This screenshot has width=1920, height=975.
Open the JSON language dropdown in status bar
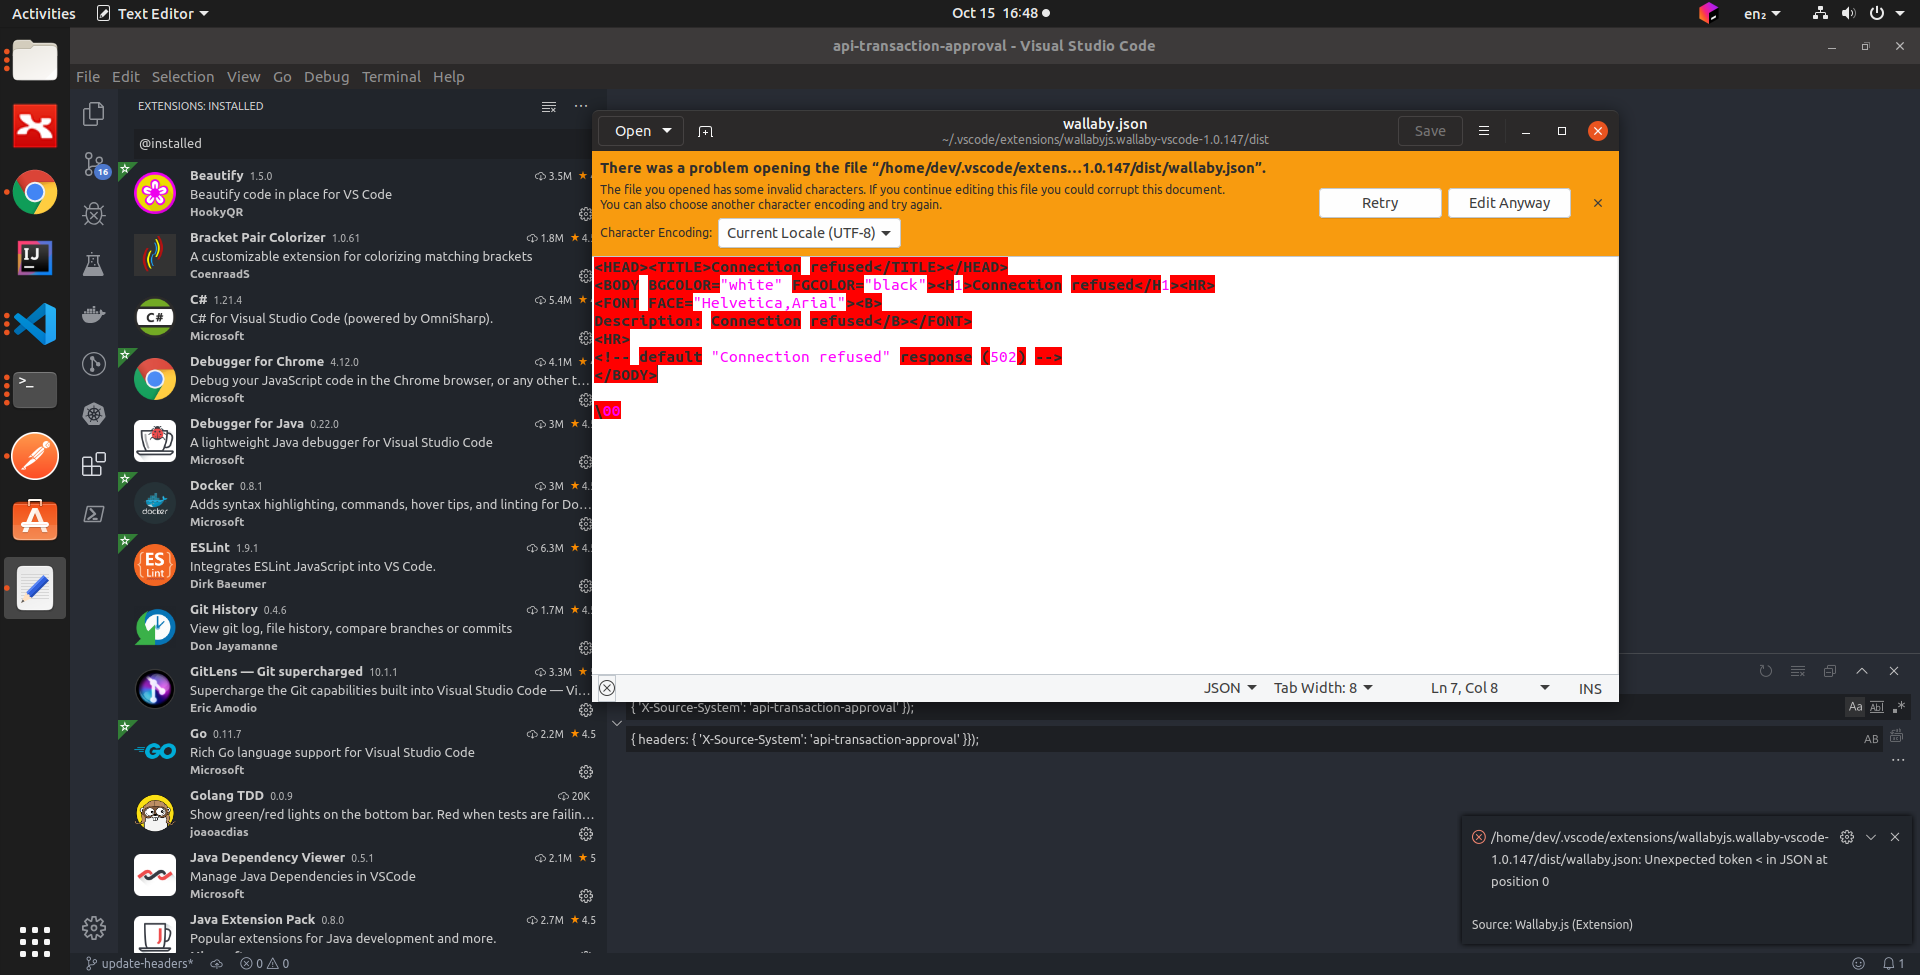click(1229, 688)
